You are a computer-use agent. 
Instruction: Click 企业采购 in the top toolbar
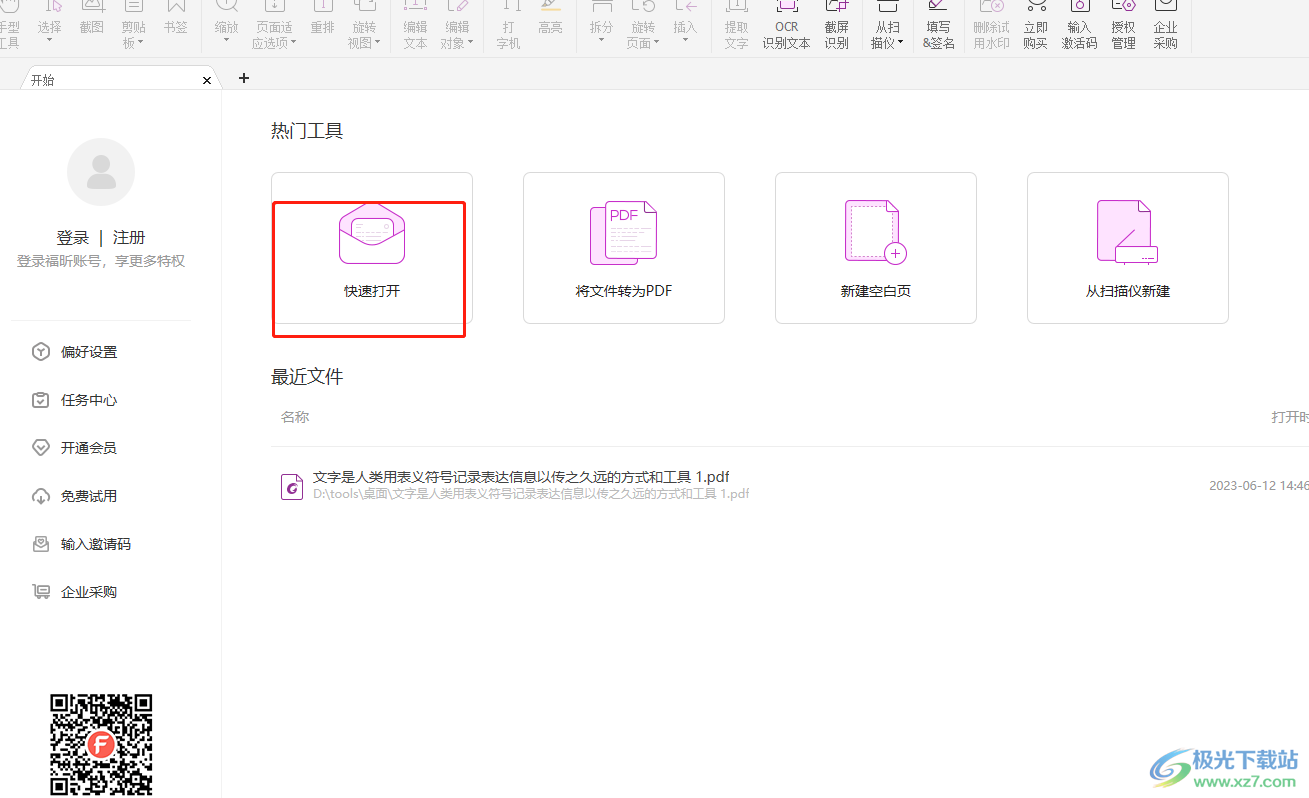click(1166, 27)
